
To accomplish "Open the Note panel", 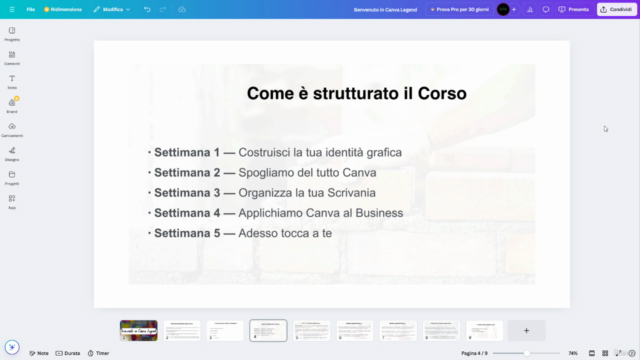I will [39, 353].
